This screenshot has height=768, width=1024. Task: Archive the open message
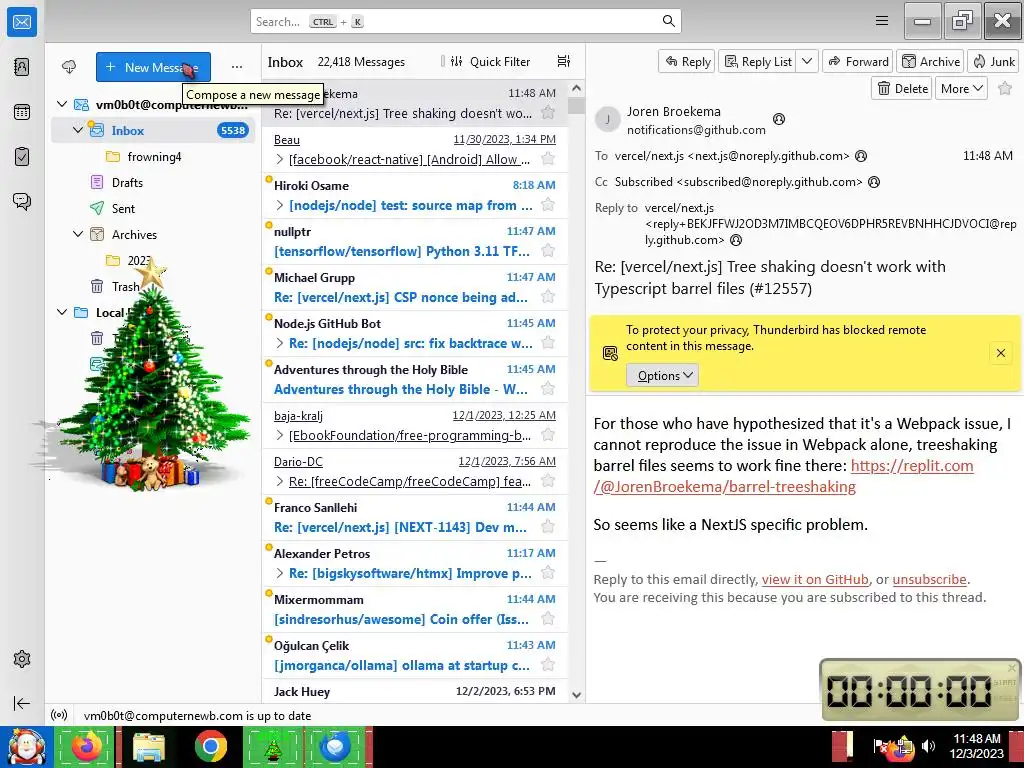click(931, 61)
